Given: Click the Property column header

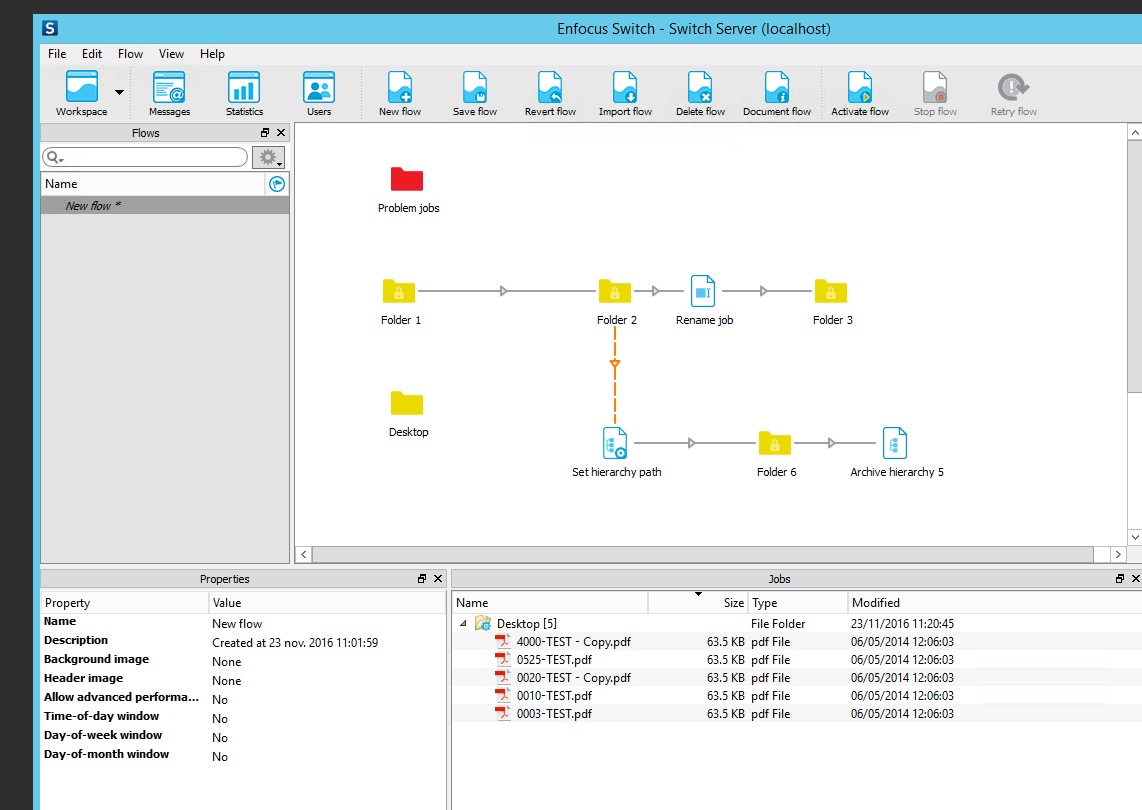Looking at the screenshot, I should point(125,602).
